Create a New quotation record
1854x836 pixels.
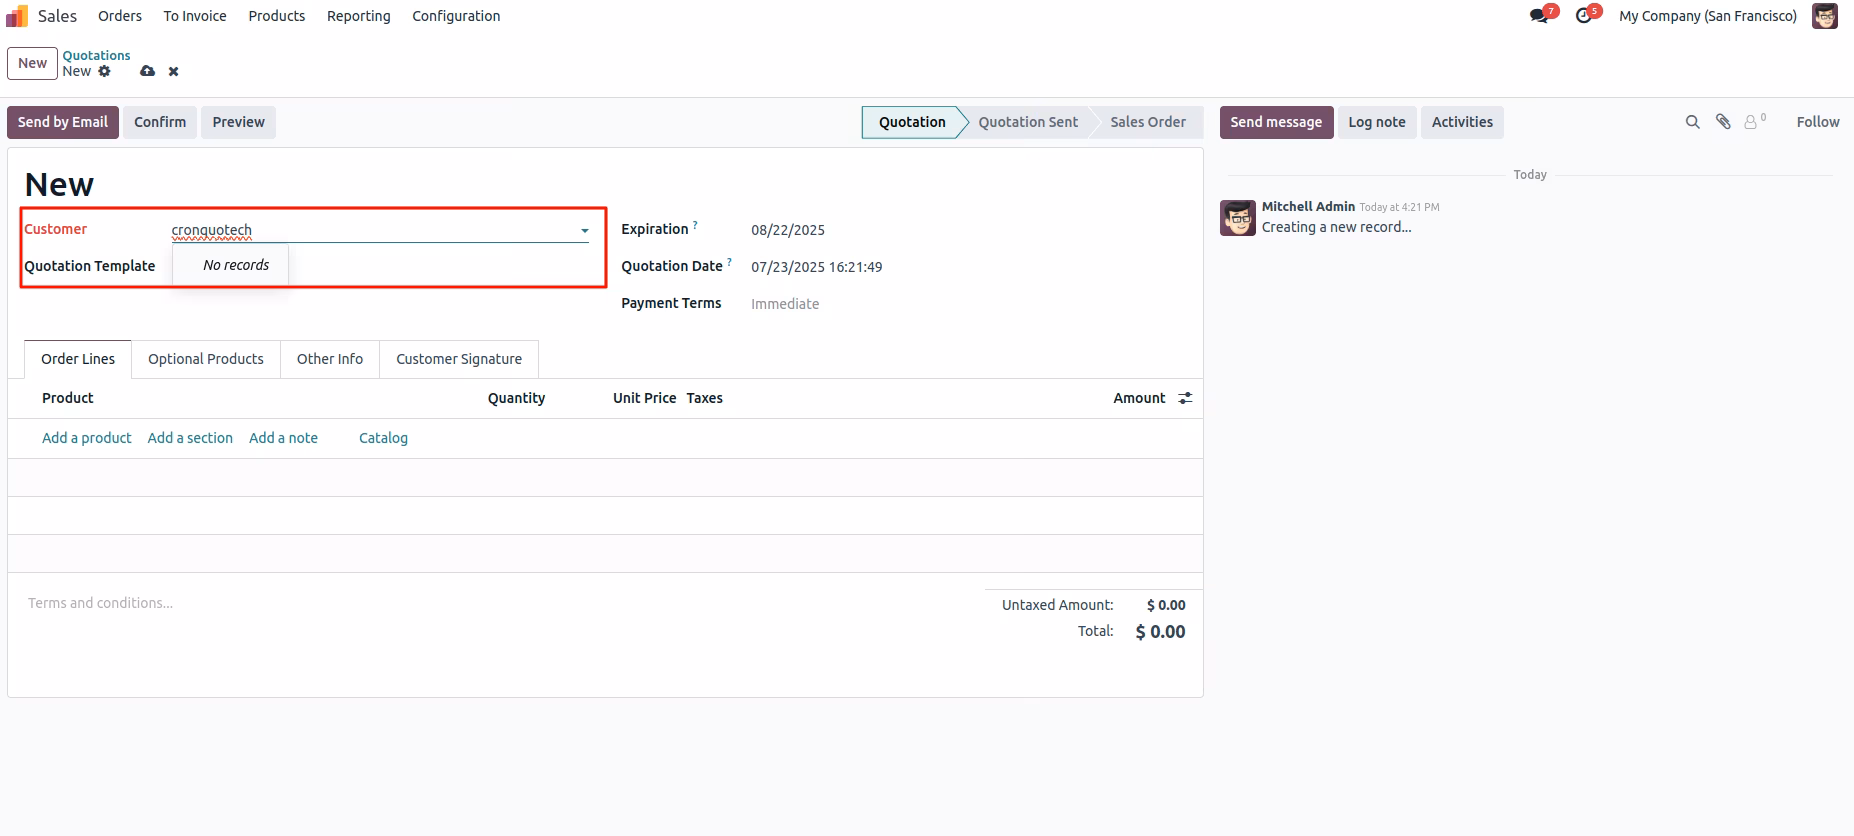click(x=32, y=63)
